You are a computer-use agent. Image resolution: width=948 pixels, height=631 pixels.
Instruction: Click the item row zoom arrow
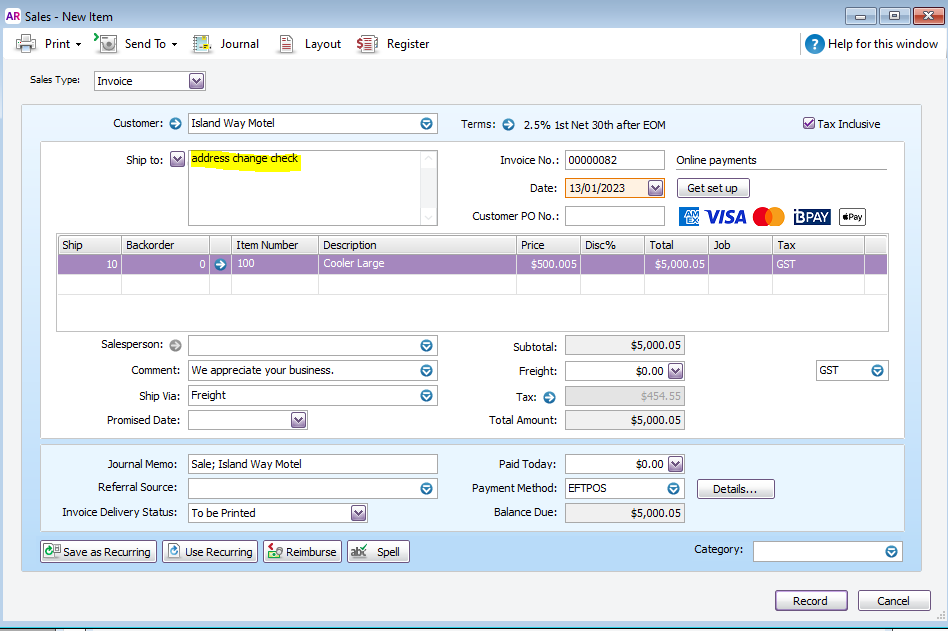[x=220, y=265]
